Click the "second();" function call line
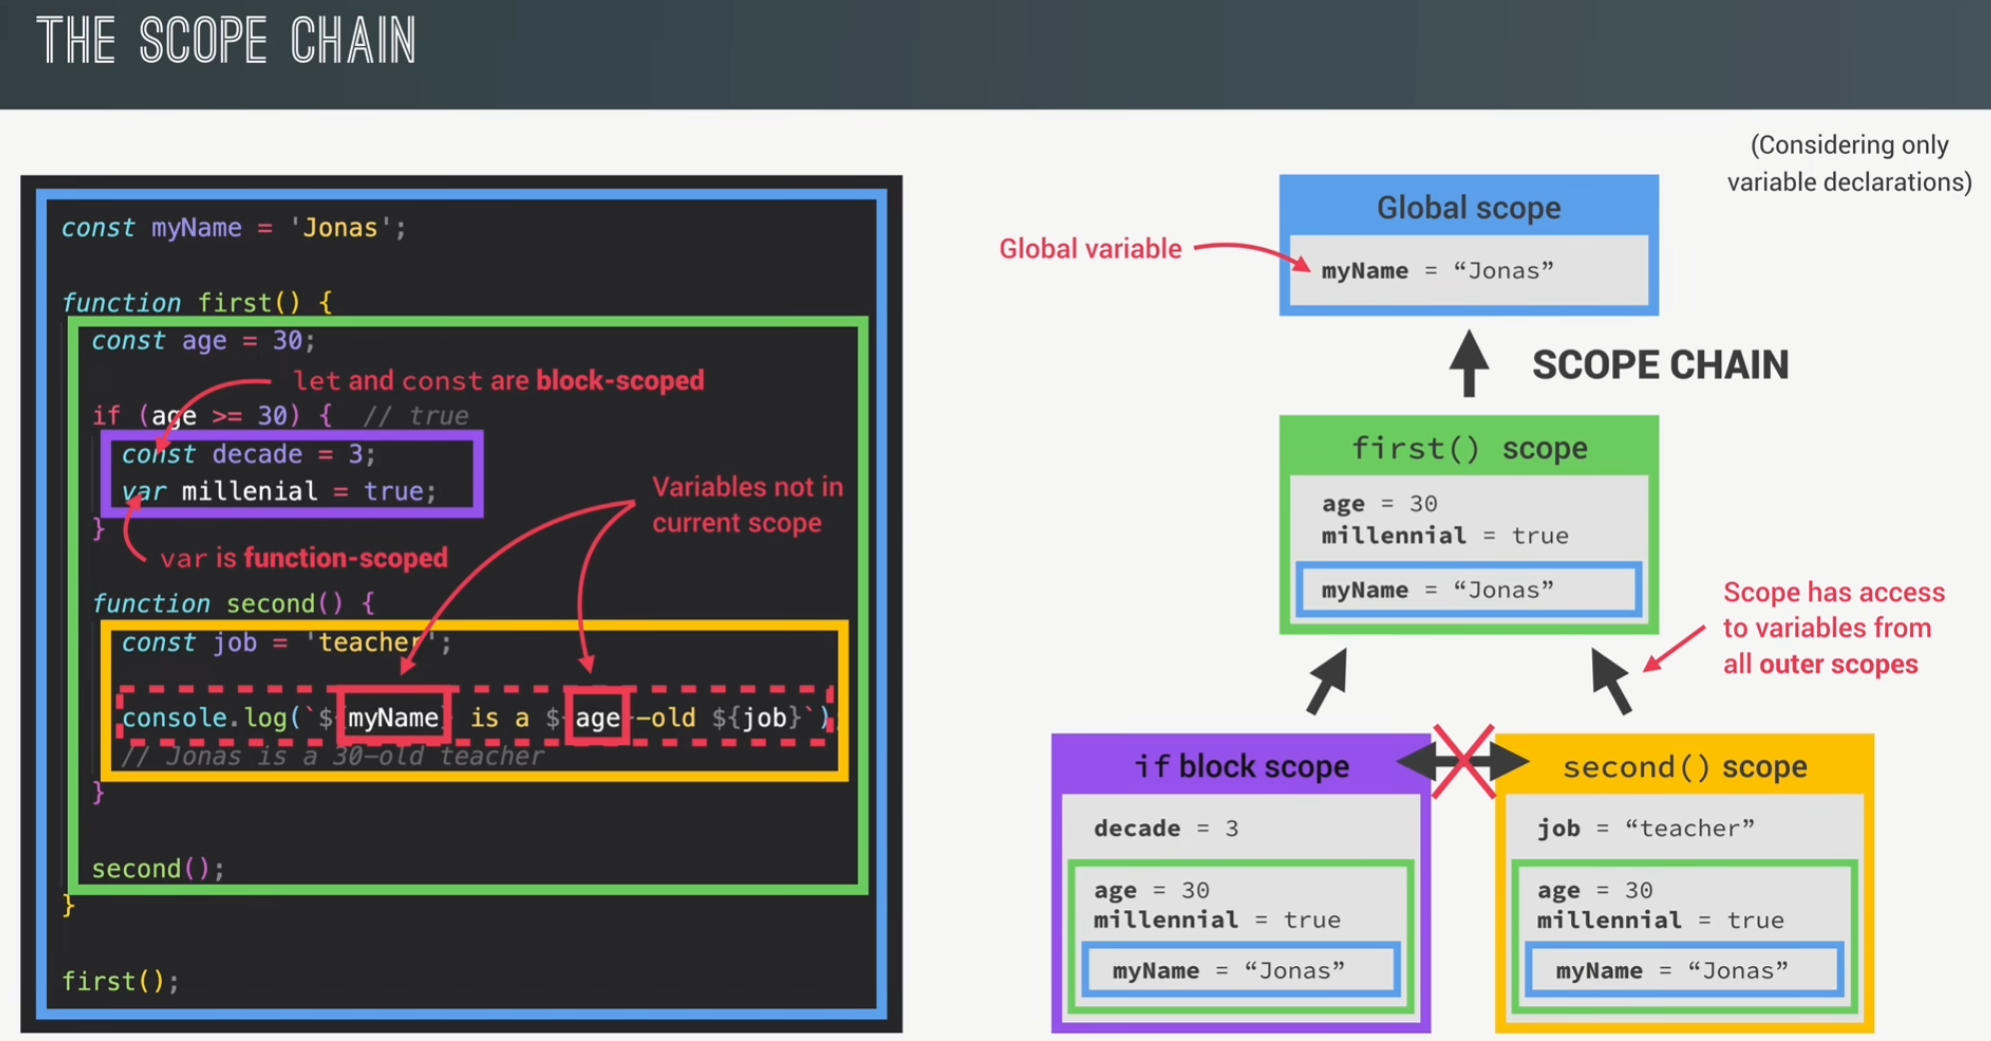This screenshot has height=1041, width=1991. click(158, 869)
